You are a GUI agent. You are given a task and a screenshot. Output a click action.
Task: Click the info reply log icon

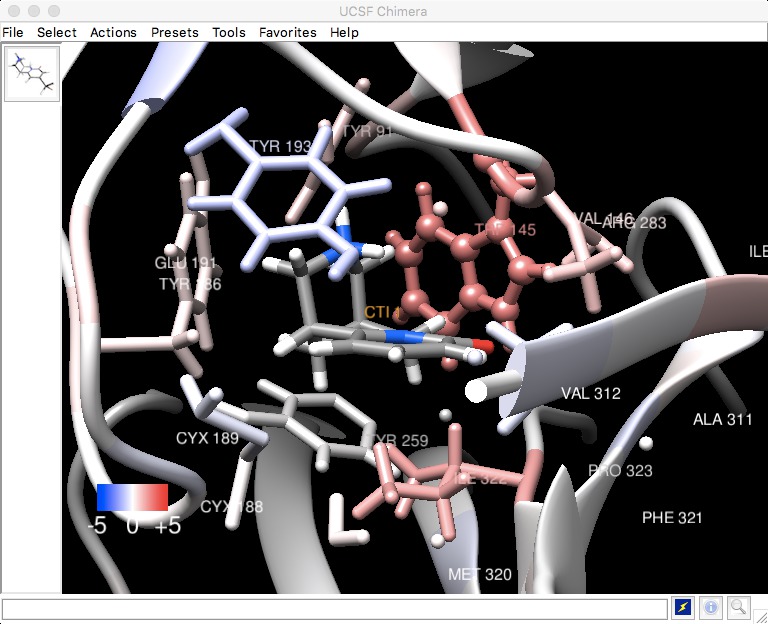click(710, 607)
